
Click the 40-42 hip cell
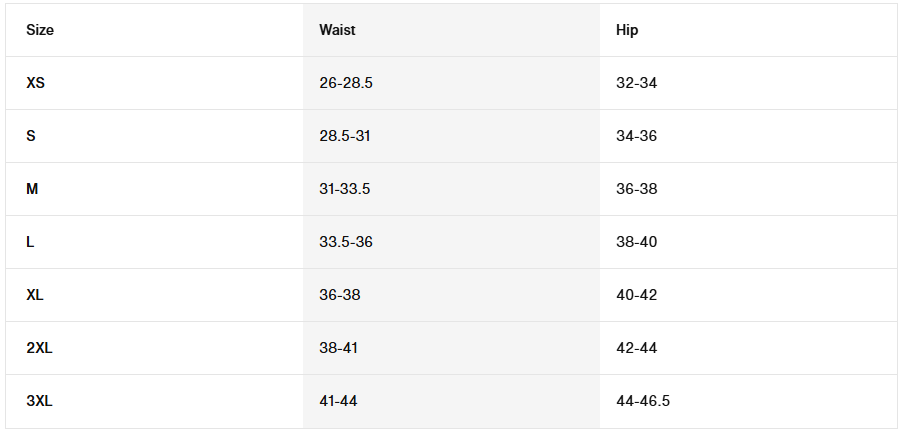[637, 295]
